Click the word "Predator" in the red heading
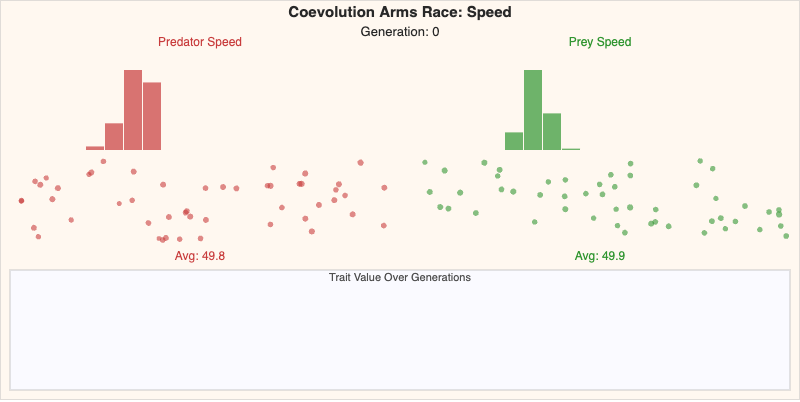This screenshot has width=800, height=402. coord(182,42)
